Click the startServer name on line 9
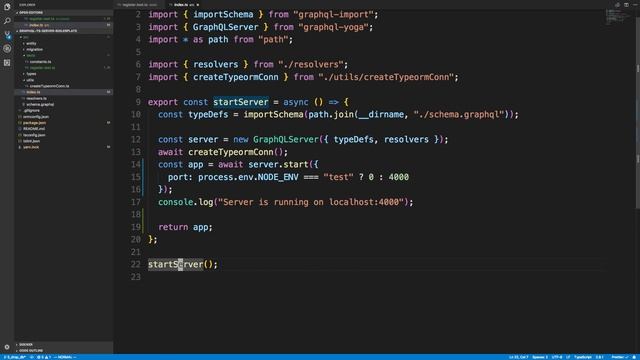The width and height of the screenshot is (640, 360). (x=241, y=102)
